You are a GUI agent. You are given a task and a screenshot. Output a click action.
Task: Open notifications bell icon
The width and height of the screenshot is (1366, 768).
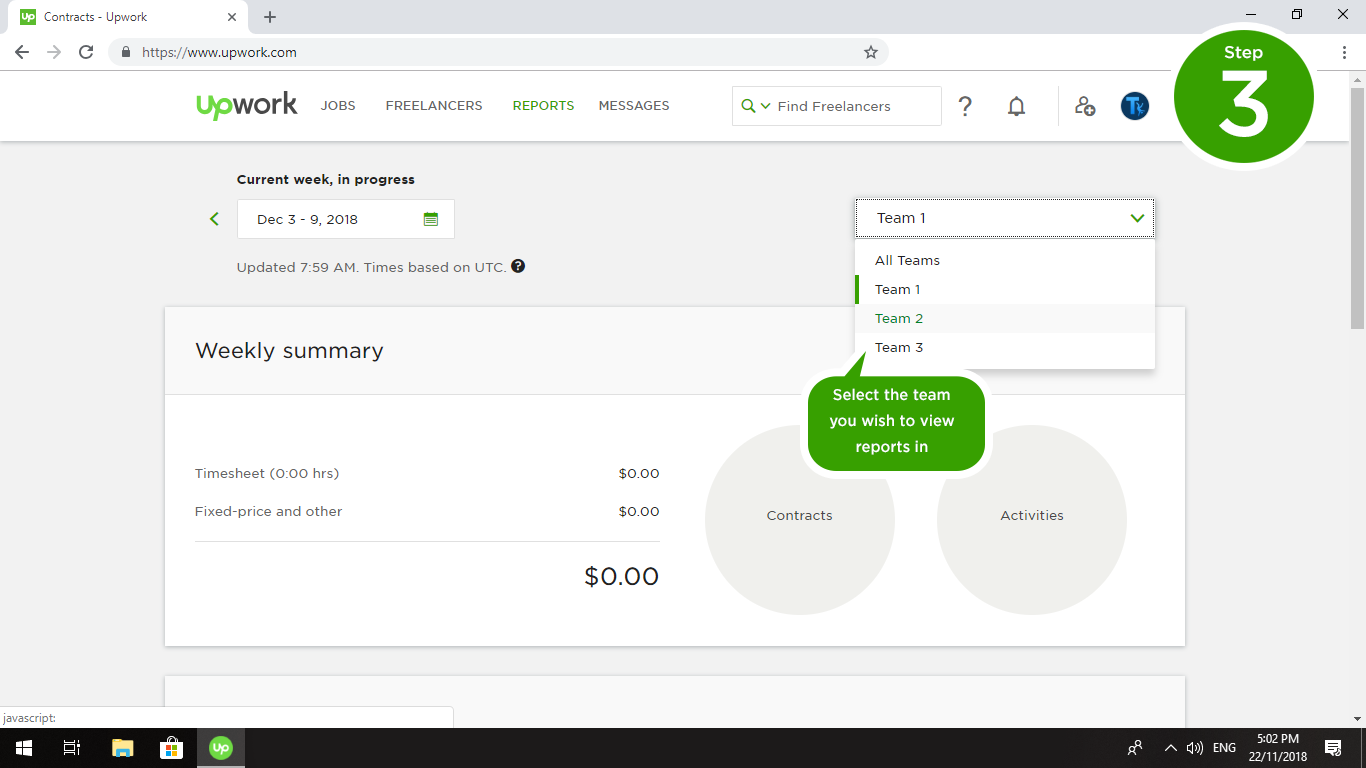pos(1016,106)
